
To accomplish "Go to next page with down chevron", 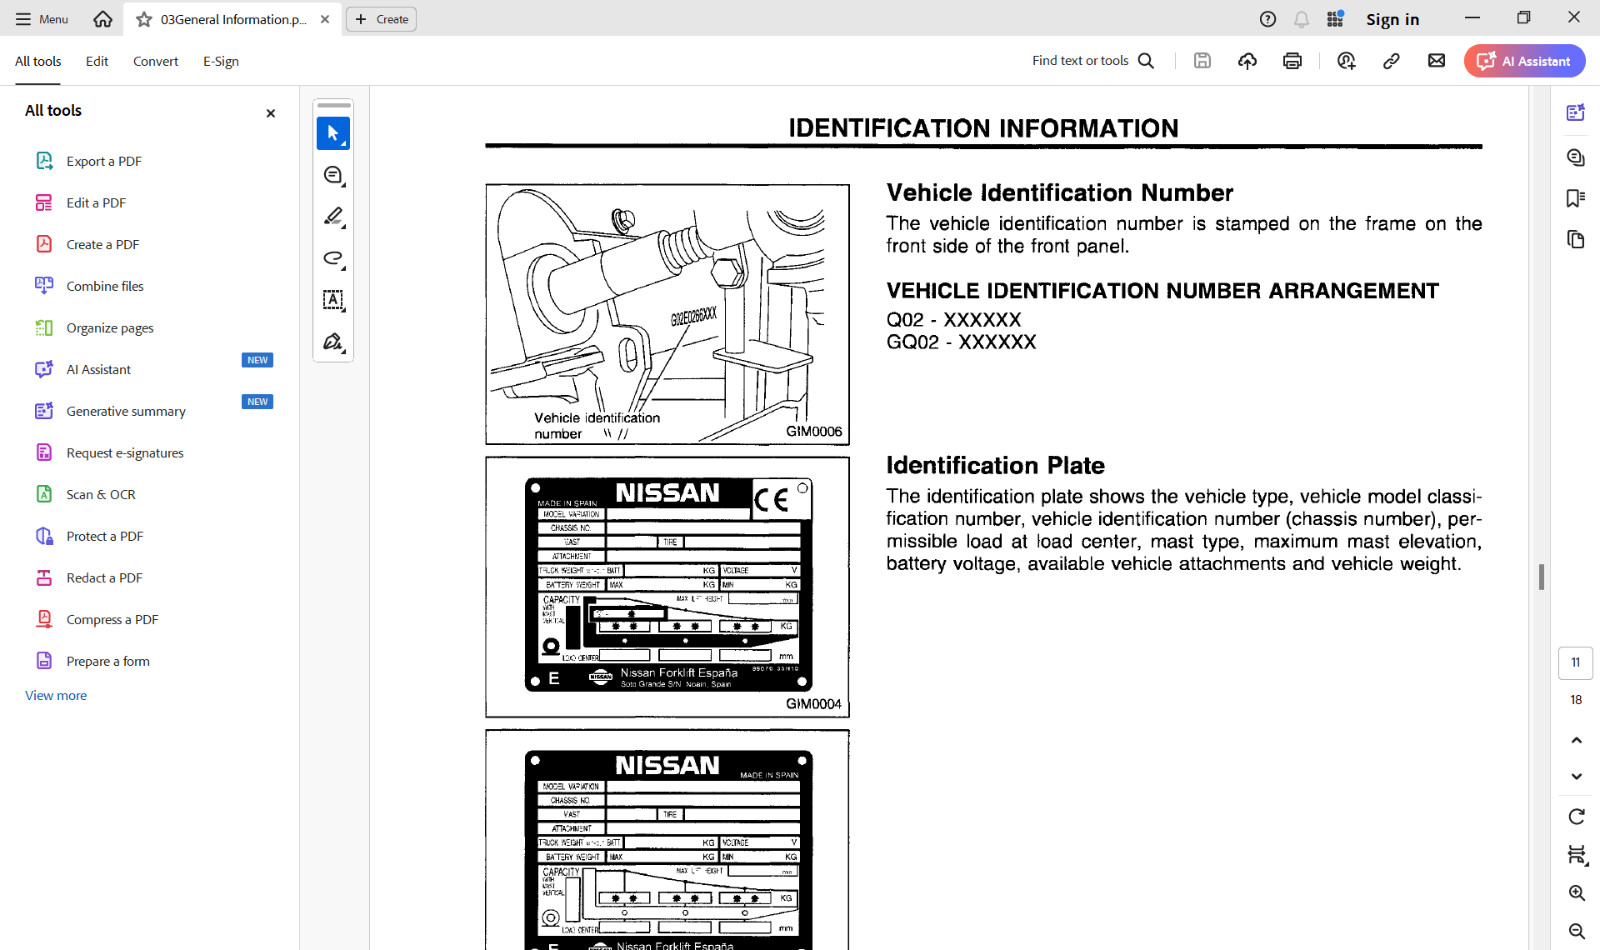I will click(x=1576, y=776).
